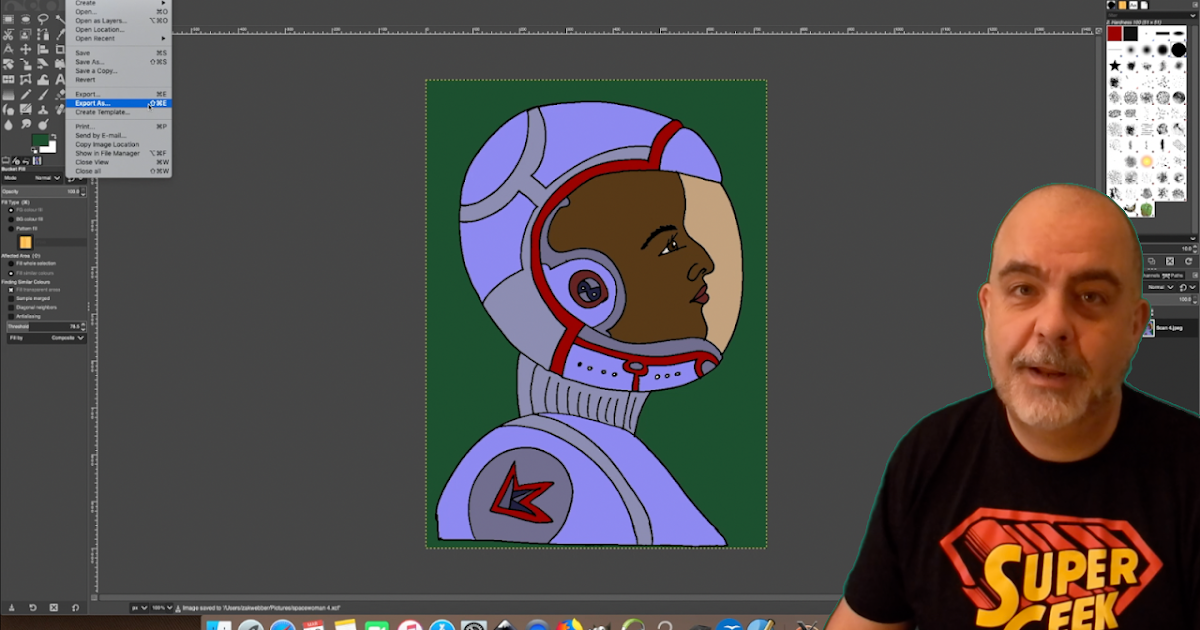Pick the black star brush preset

(x=1114, y=66)
